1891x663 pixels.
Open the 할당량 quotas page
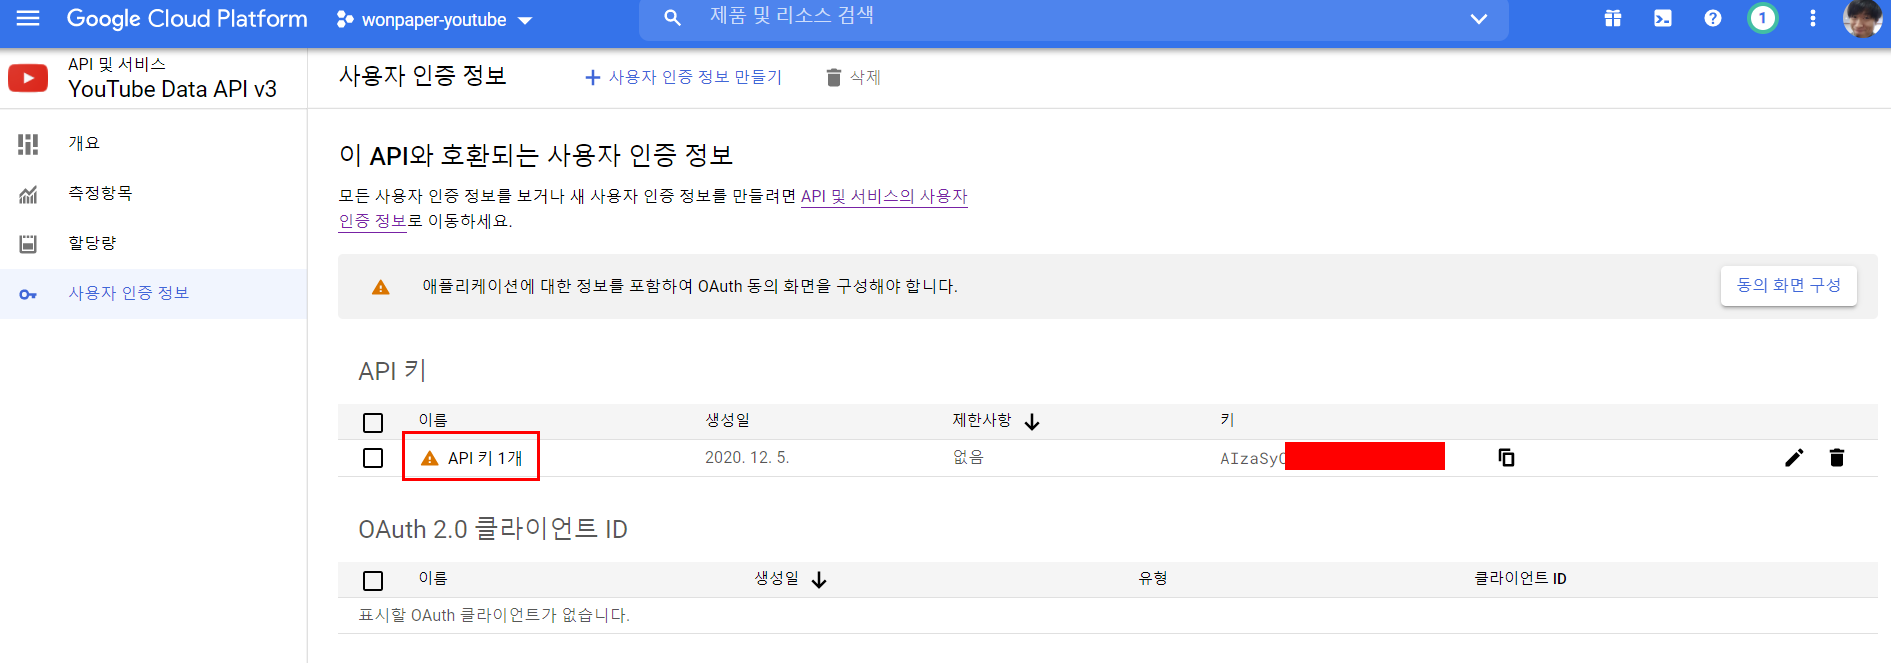point(92,243)
